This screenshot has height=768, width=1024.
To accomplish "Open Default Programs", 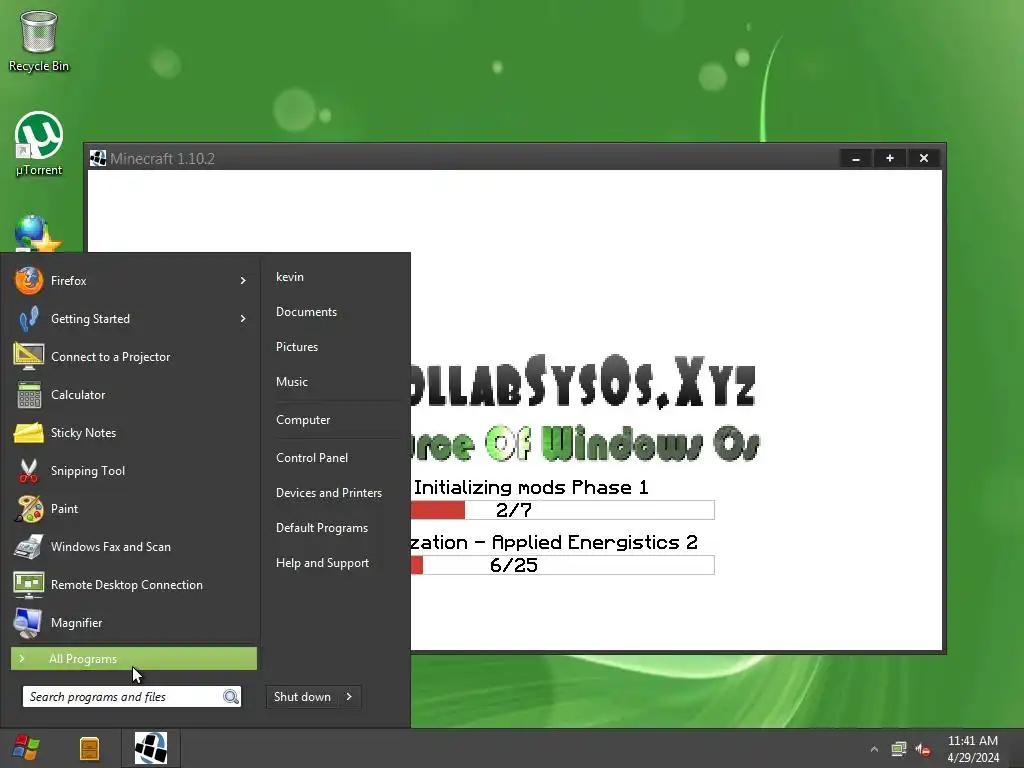I will click(322, 528).
